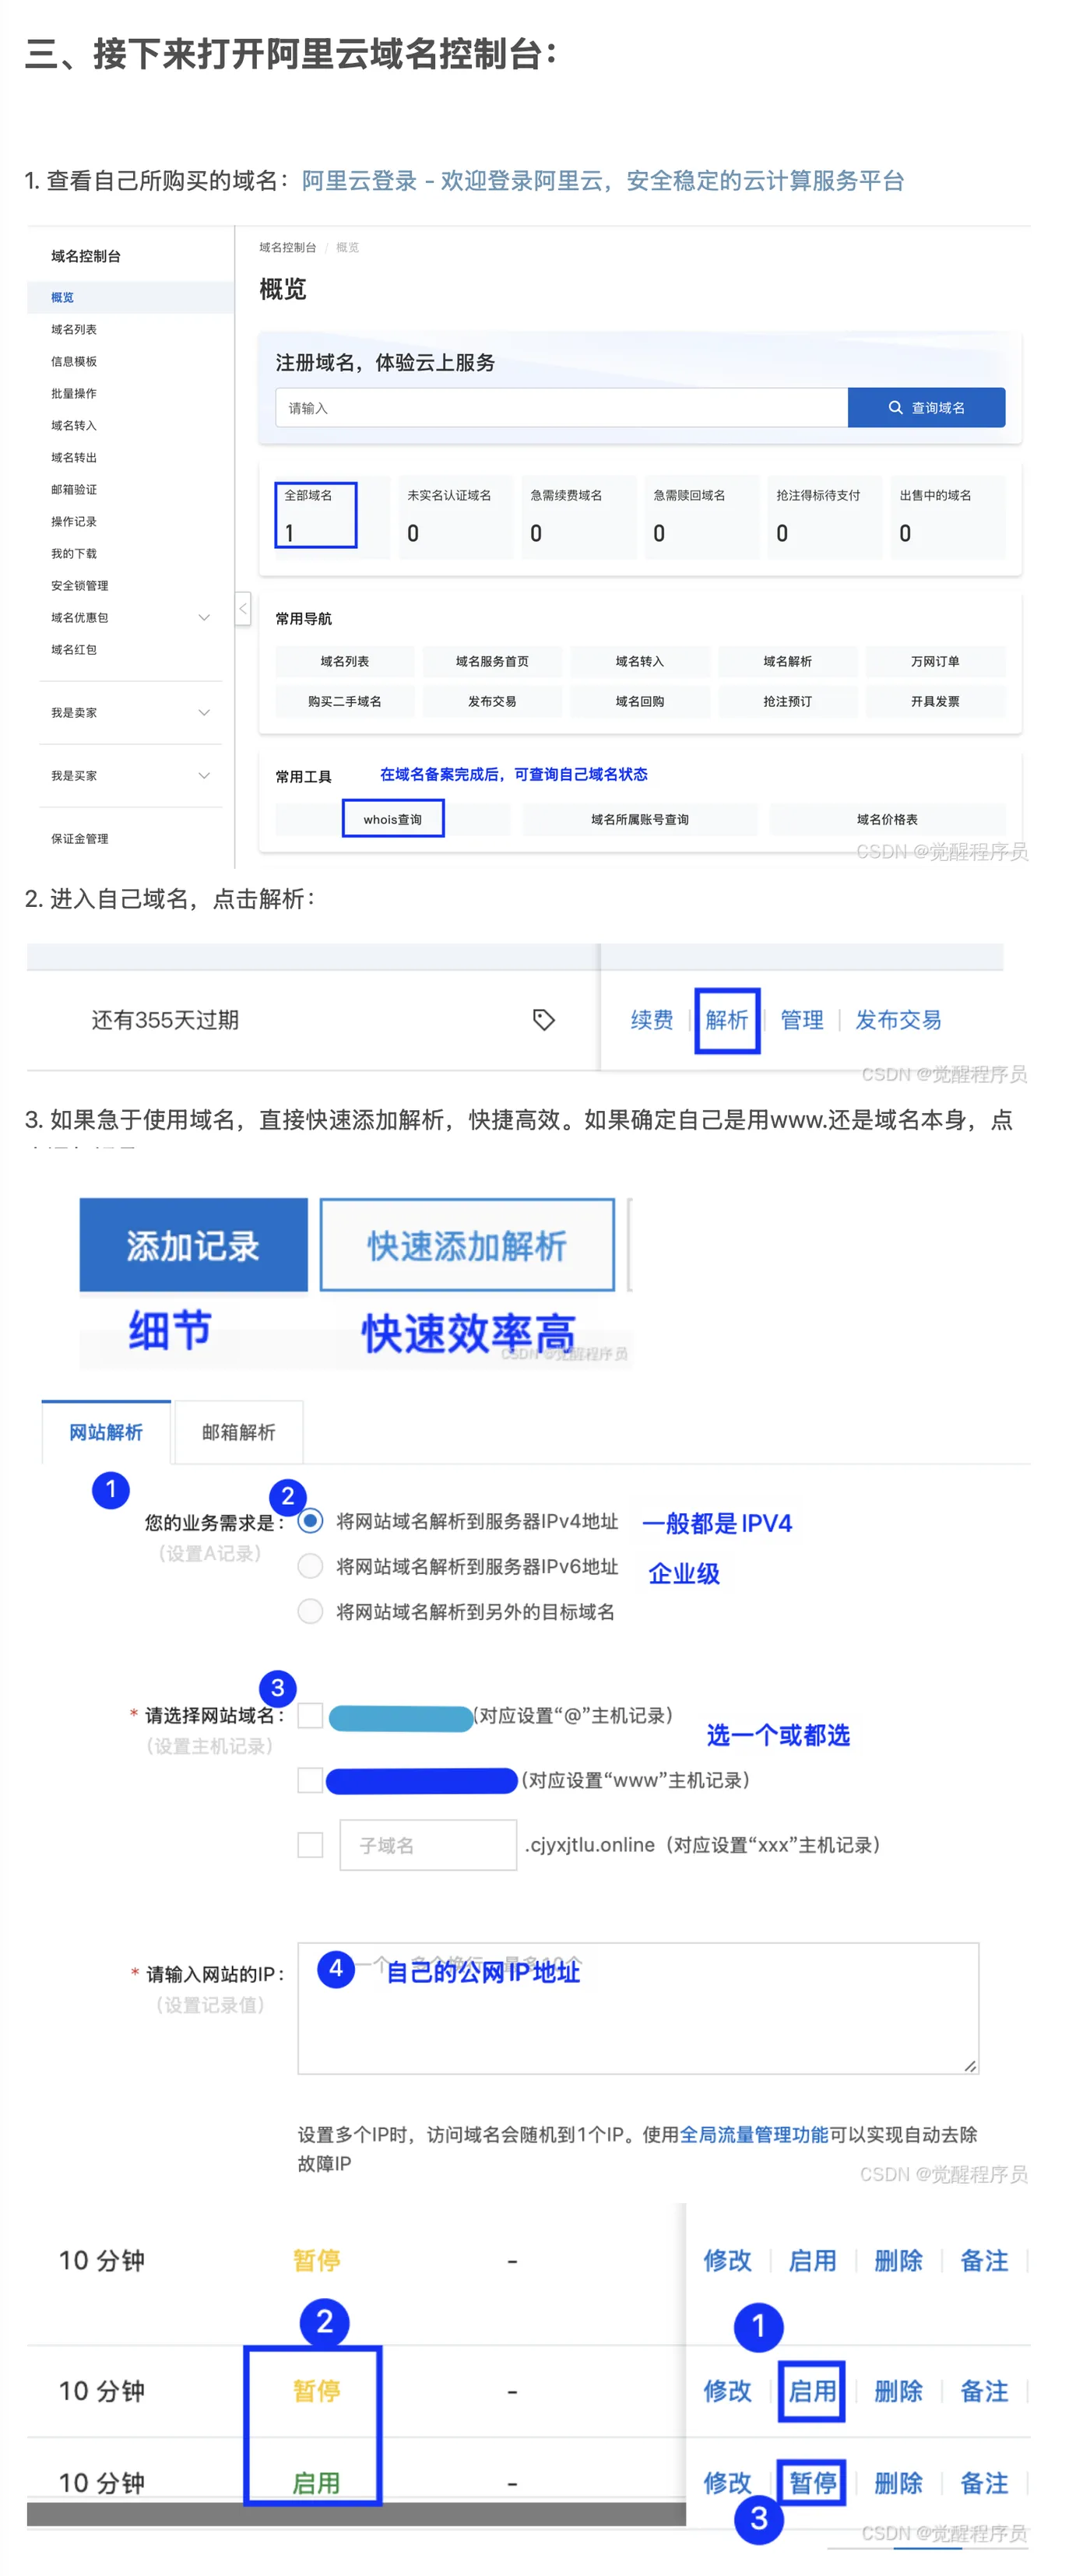Screen dimensions: 1090x2576
Task: Open the 域名所属账号查询 tool
Action: click(x=640, y=819)
